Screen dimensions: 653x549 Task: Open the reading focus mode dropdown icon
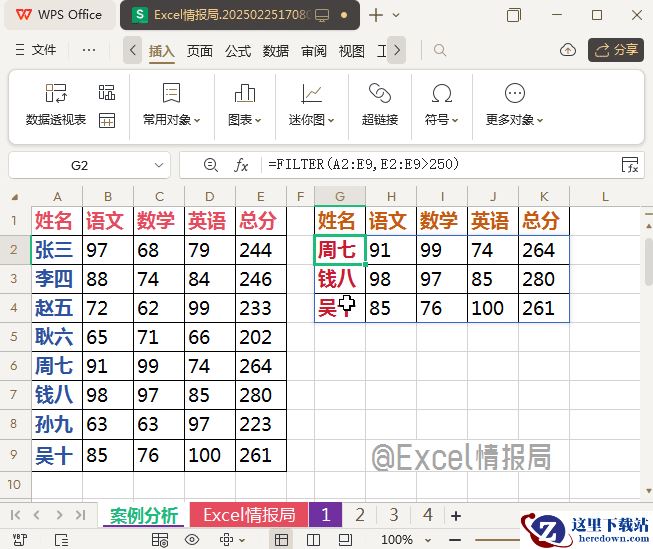(231, 540)
